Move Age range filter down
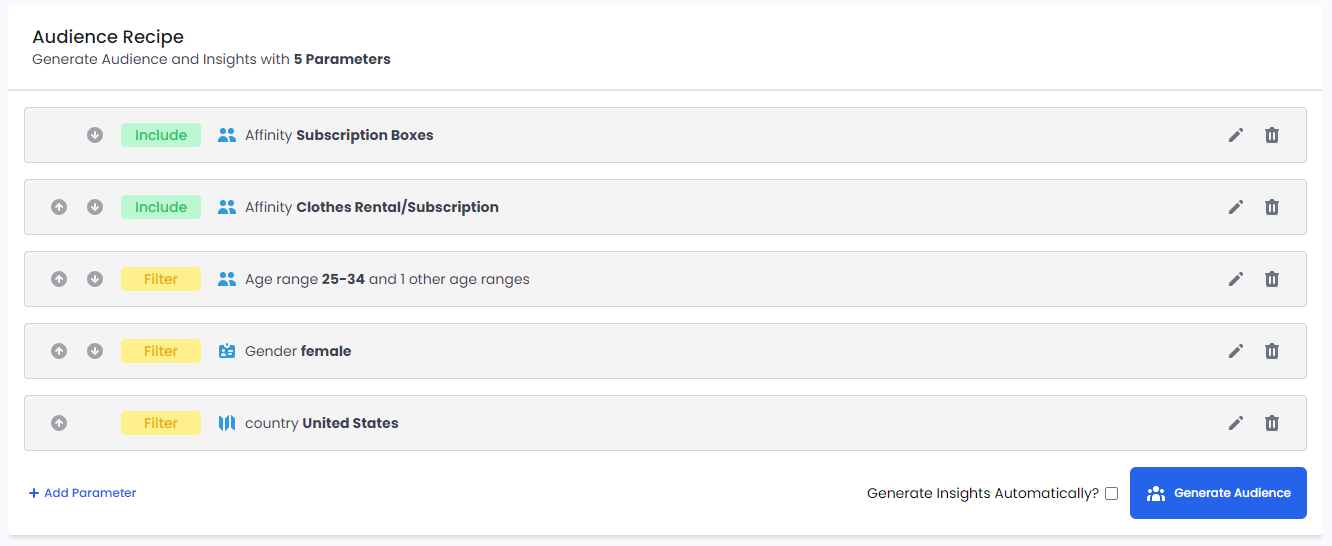Image resolution: width=1332 pixels, height=546 pixels. click(95, 279)
